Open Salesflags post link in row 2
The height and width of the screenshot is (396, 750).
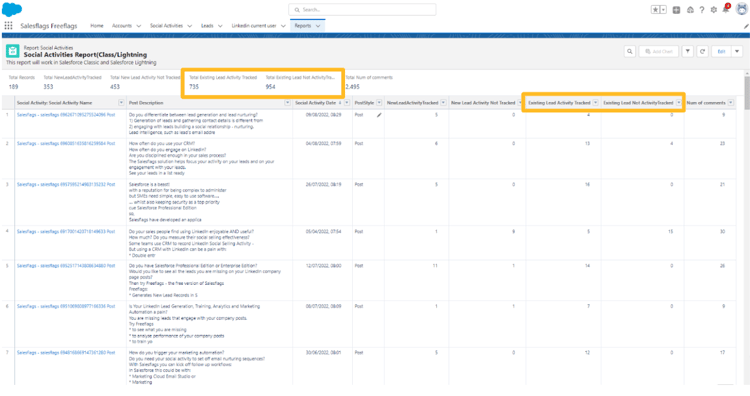[66, 143]
